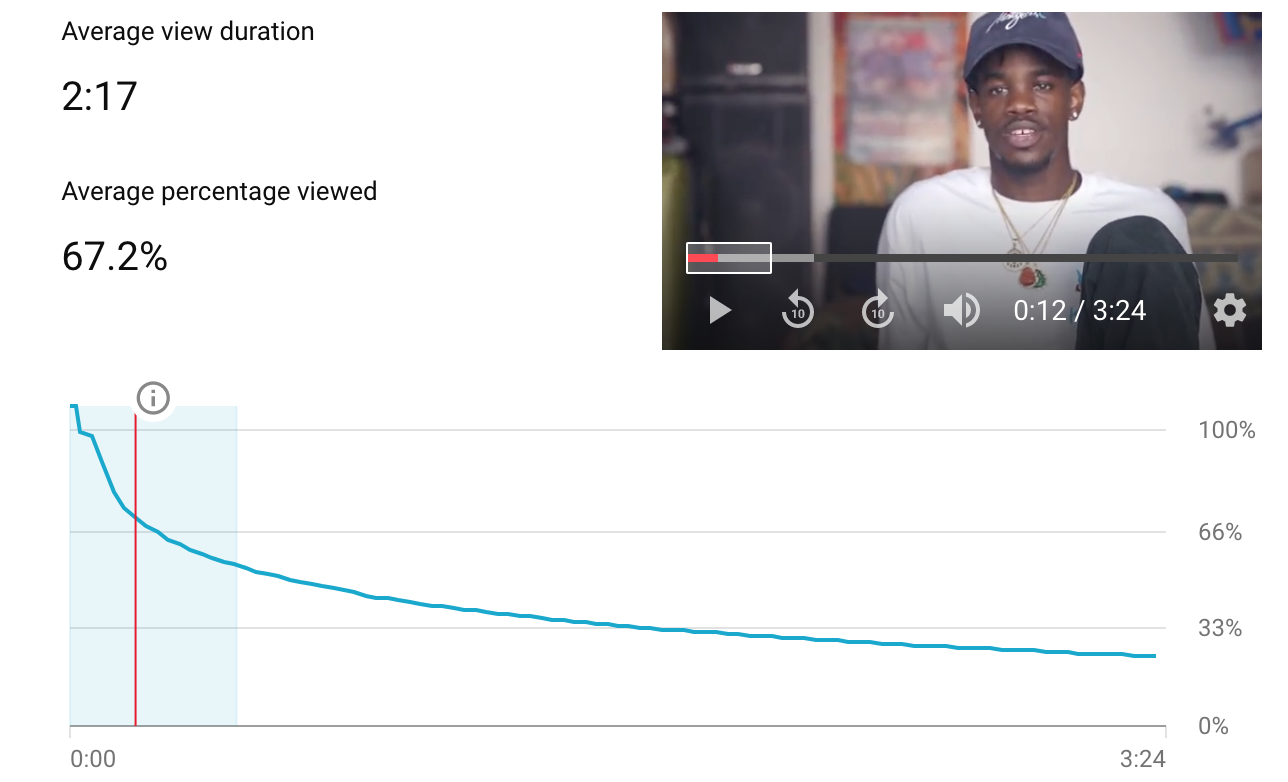Skip forward 10 seconds

[x=878, y=310]
